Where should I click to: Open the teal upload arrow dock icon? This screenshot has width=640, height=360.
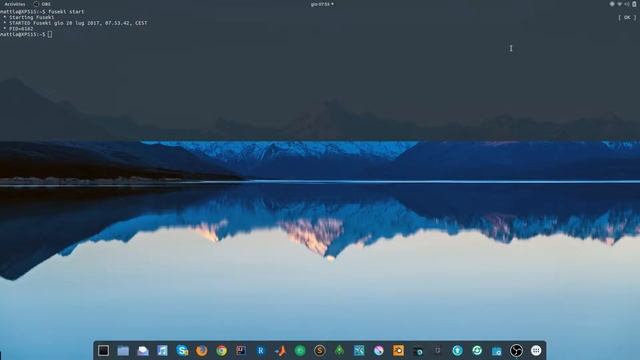pos(457,350)
